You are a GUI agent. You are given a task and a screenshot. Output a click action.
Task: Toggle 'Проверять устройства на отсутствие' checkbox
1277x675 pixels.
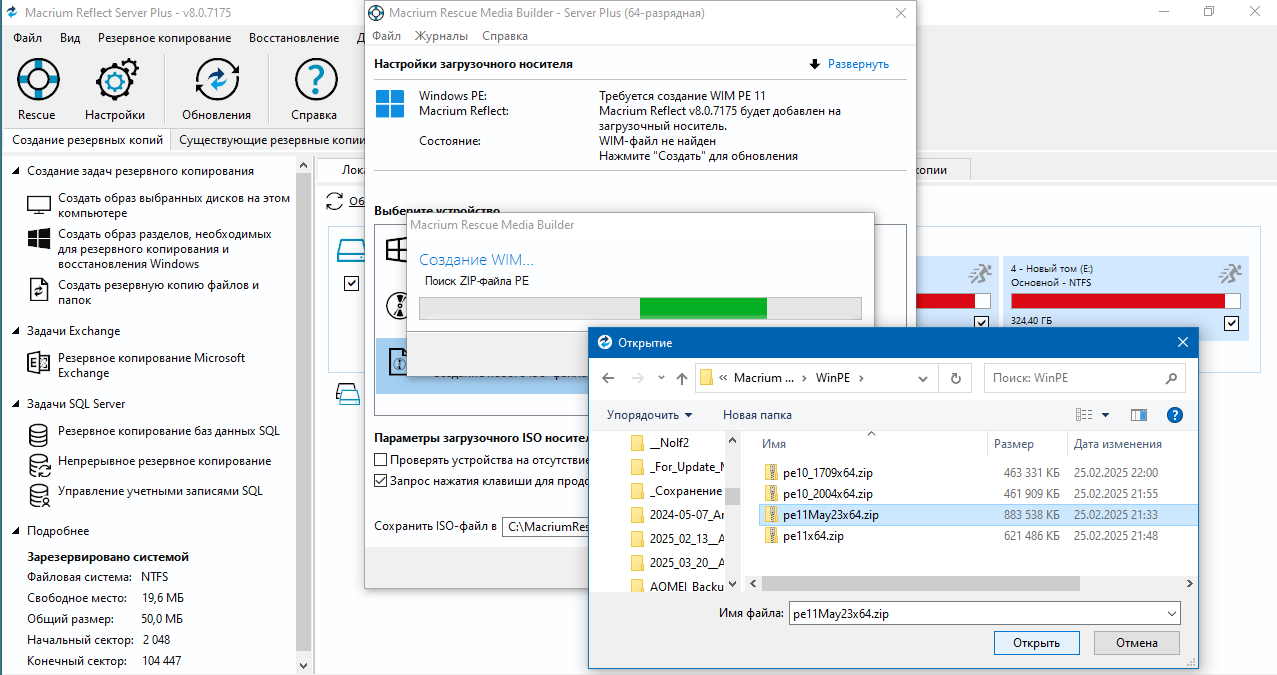380,460
